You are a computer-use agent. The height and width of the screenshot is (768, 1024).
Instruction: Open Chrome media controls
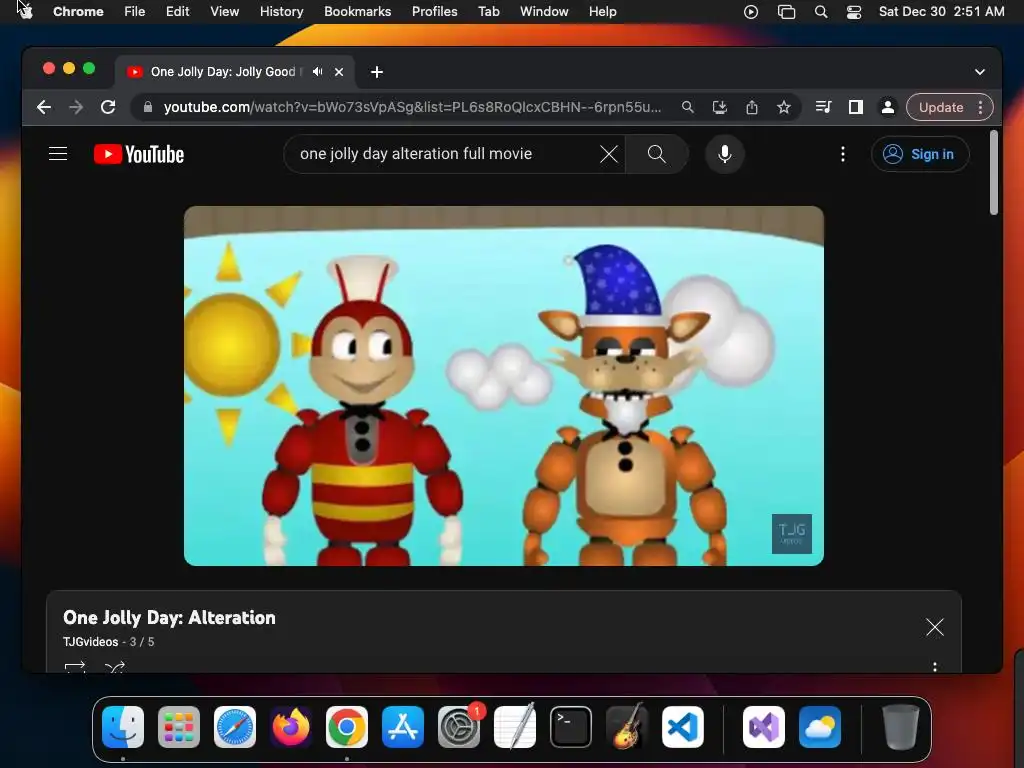point(824,107)
